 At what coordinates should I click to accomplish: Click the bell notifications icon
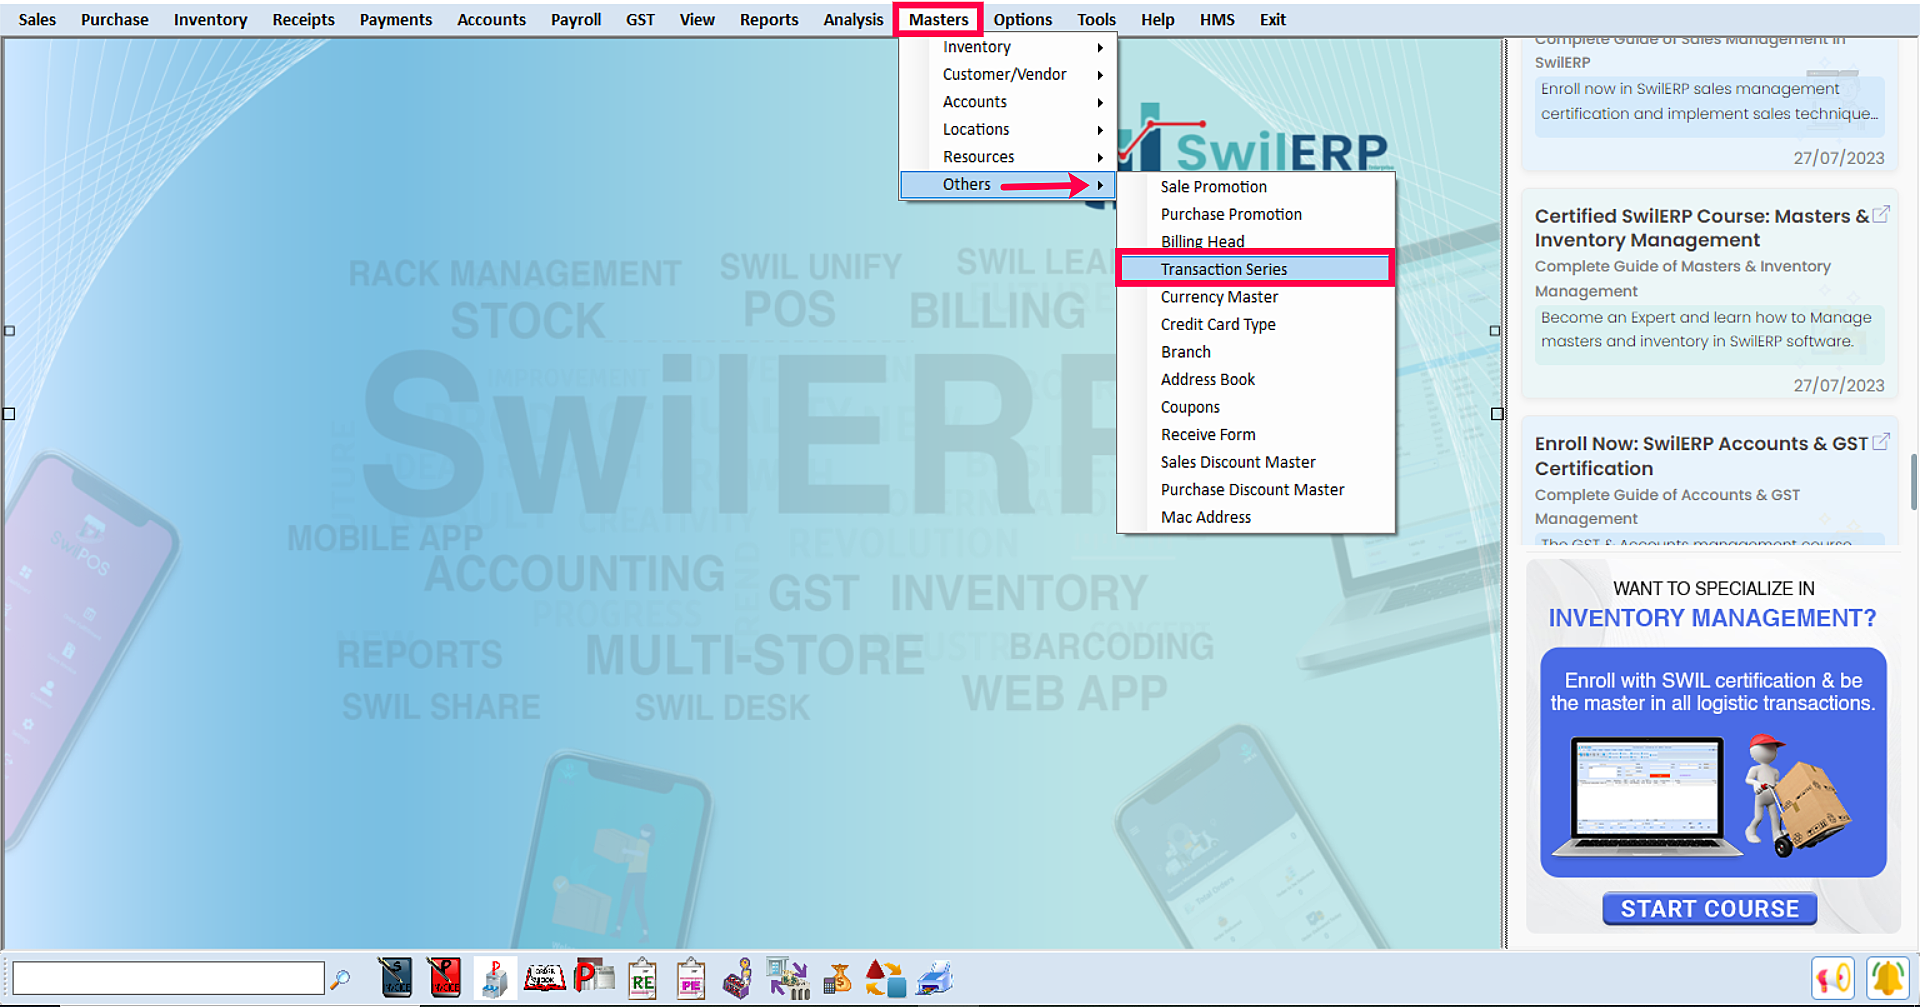[x=1888, y=978]
